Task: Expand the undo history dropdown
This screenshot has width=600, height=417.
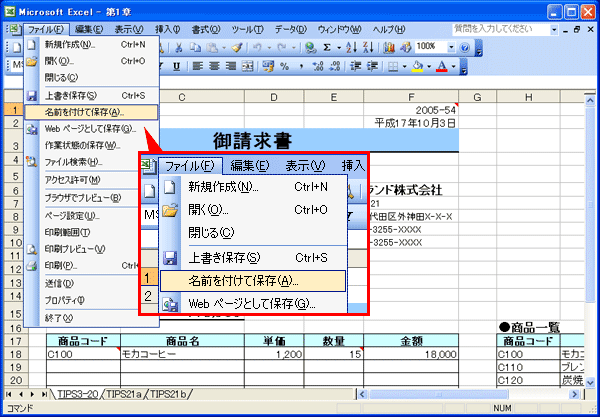Action: [267, 47]
